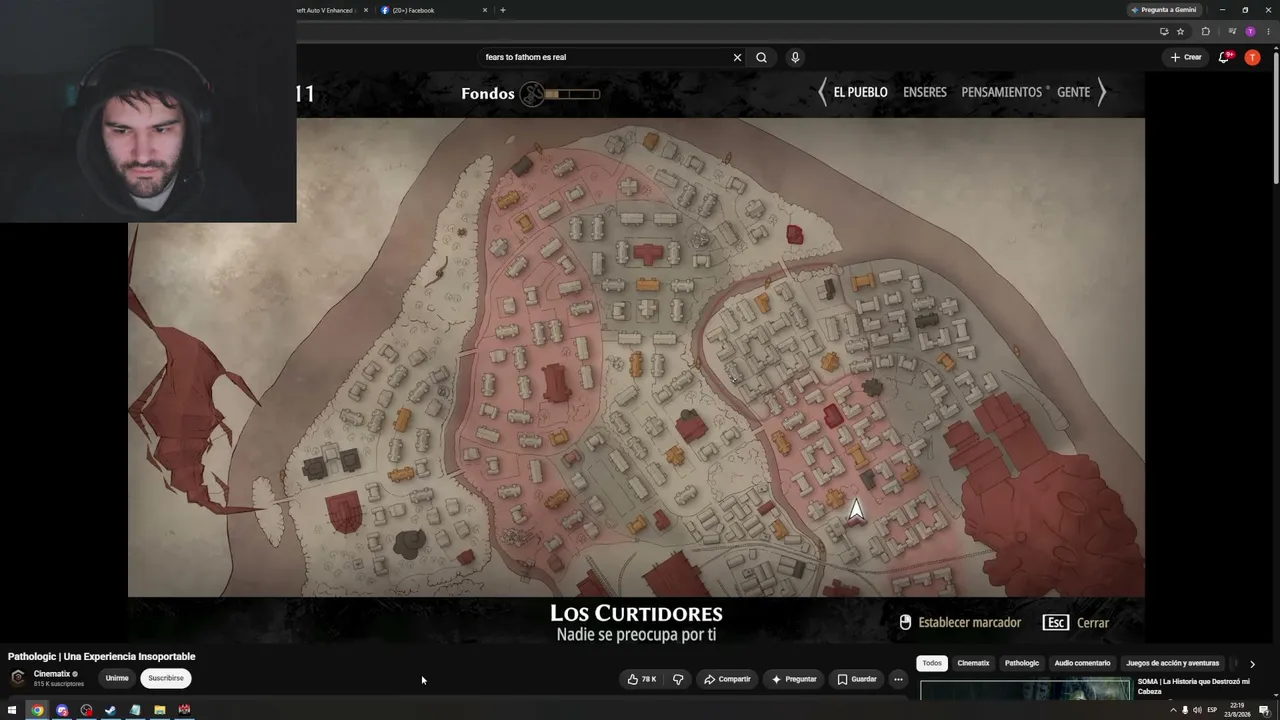This screenshot has width=1280, height=720.
Task: Select the EL PUEBLO map tab
Action: (861, 92)
